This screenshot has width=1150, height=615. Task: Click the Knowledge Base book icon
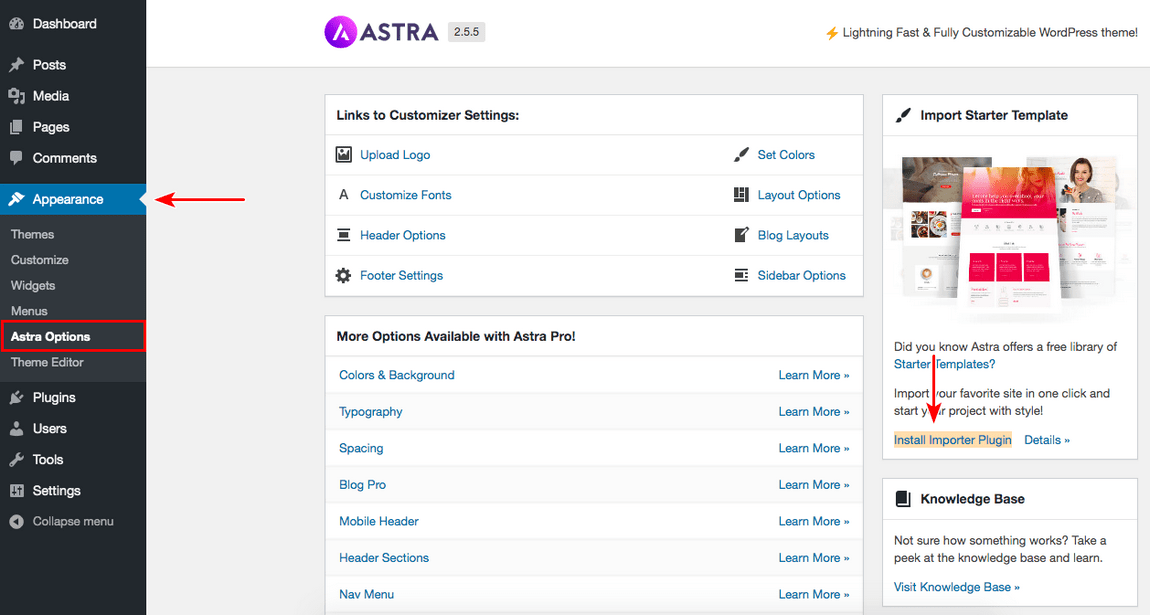click(904, 499)
